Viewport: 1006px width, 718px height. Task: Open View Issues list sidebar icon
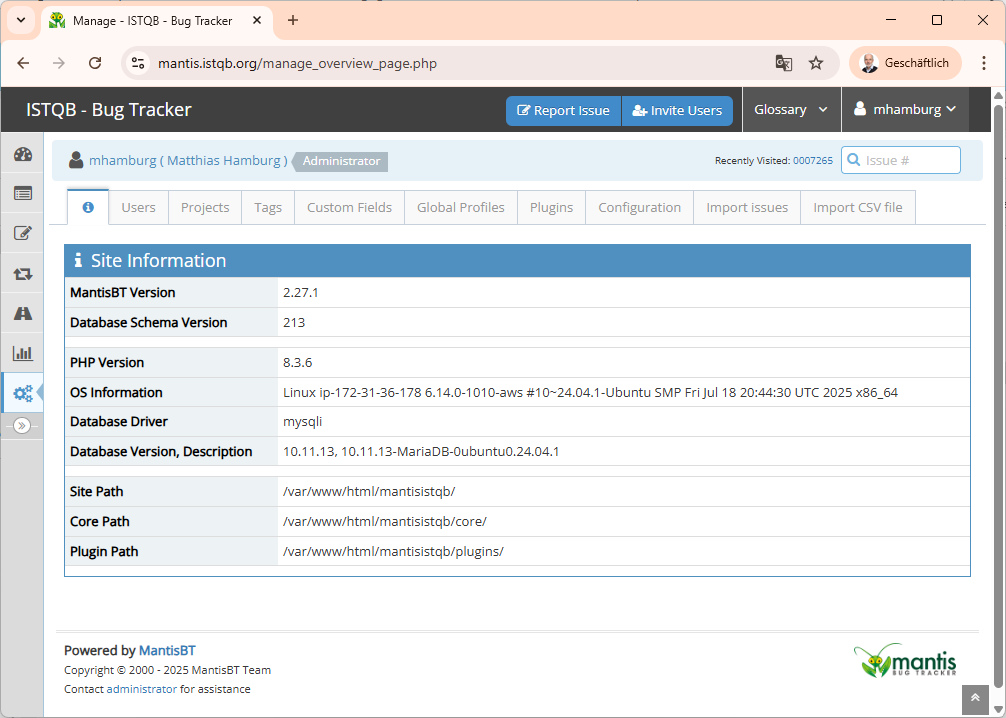click(x=22, y=193)
